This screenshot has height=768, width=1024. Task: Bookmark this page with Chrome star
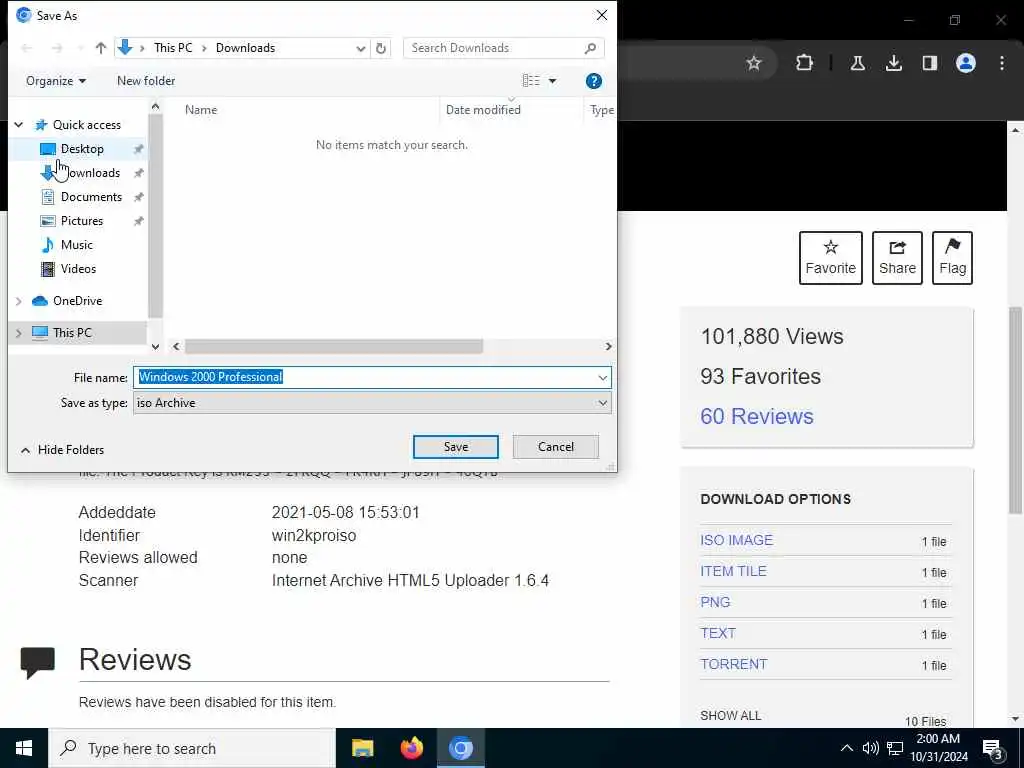click(754, 63)
